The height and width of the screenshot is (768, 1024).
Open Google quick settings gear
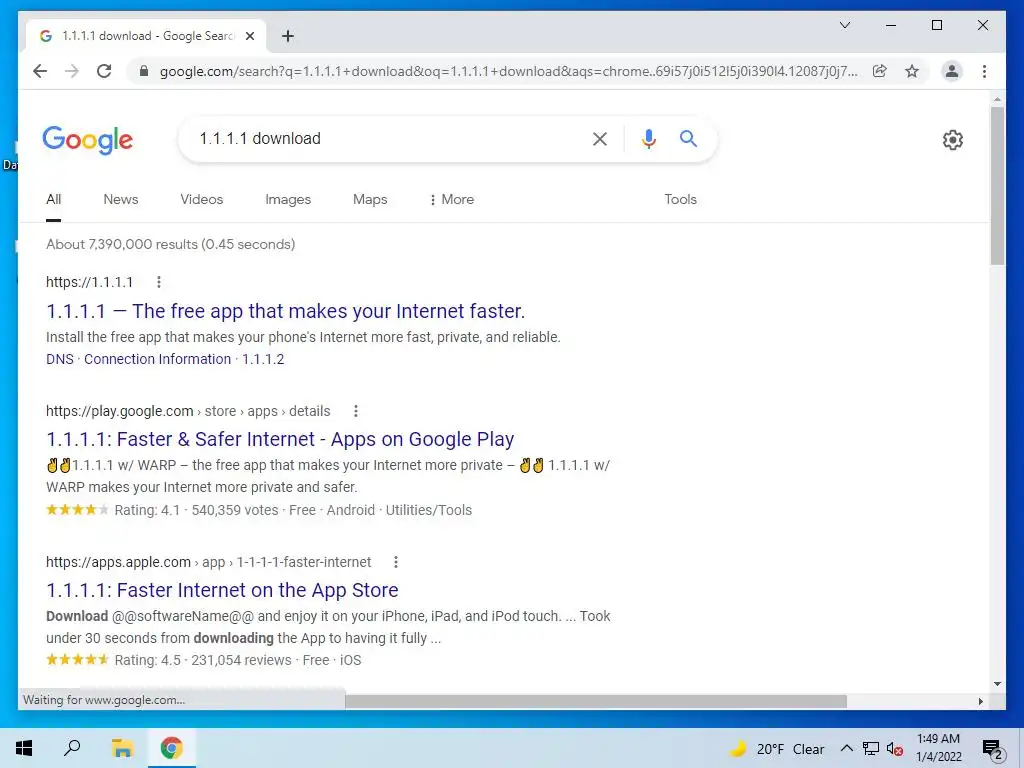coord(952,140)
